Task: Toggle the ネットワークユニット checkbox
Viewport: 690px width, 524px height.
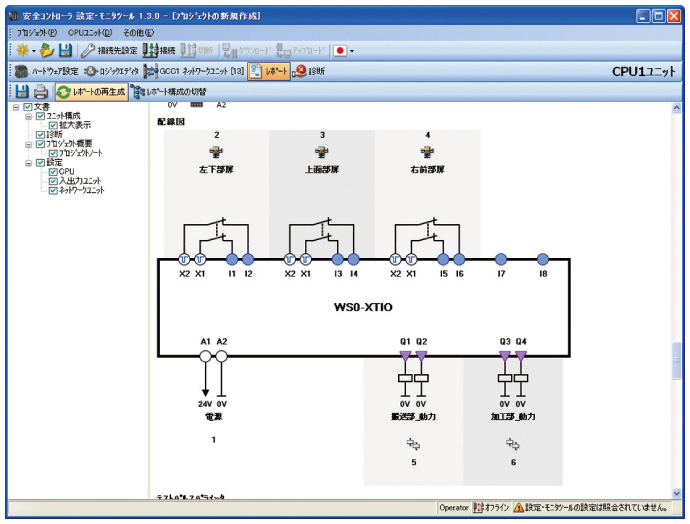Action: coord(54,190)
